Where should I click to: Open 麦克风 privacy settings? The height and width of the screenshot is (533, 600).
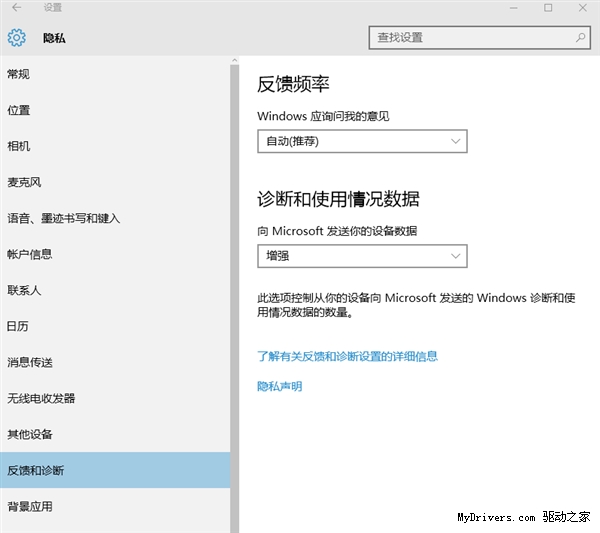24,182
